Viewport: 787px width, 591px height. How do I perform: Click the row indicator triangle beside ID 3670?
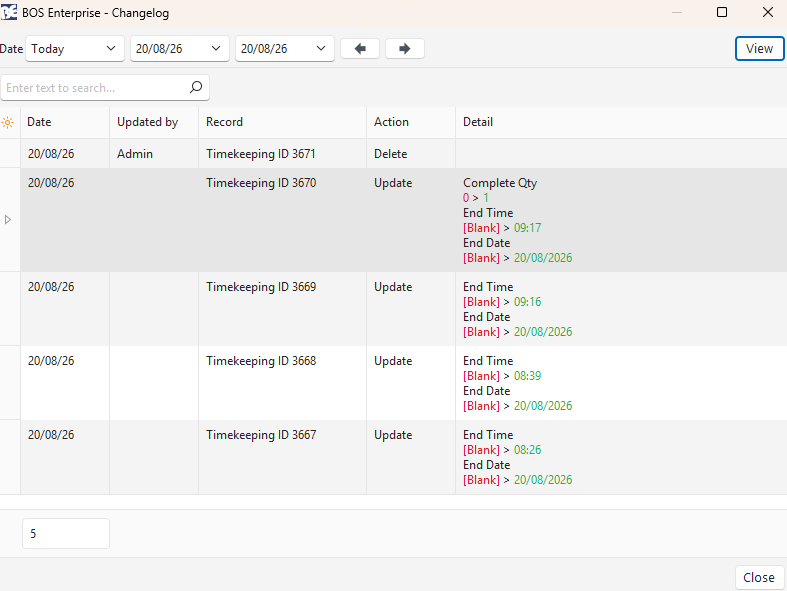8,219
